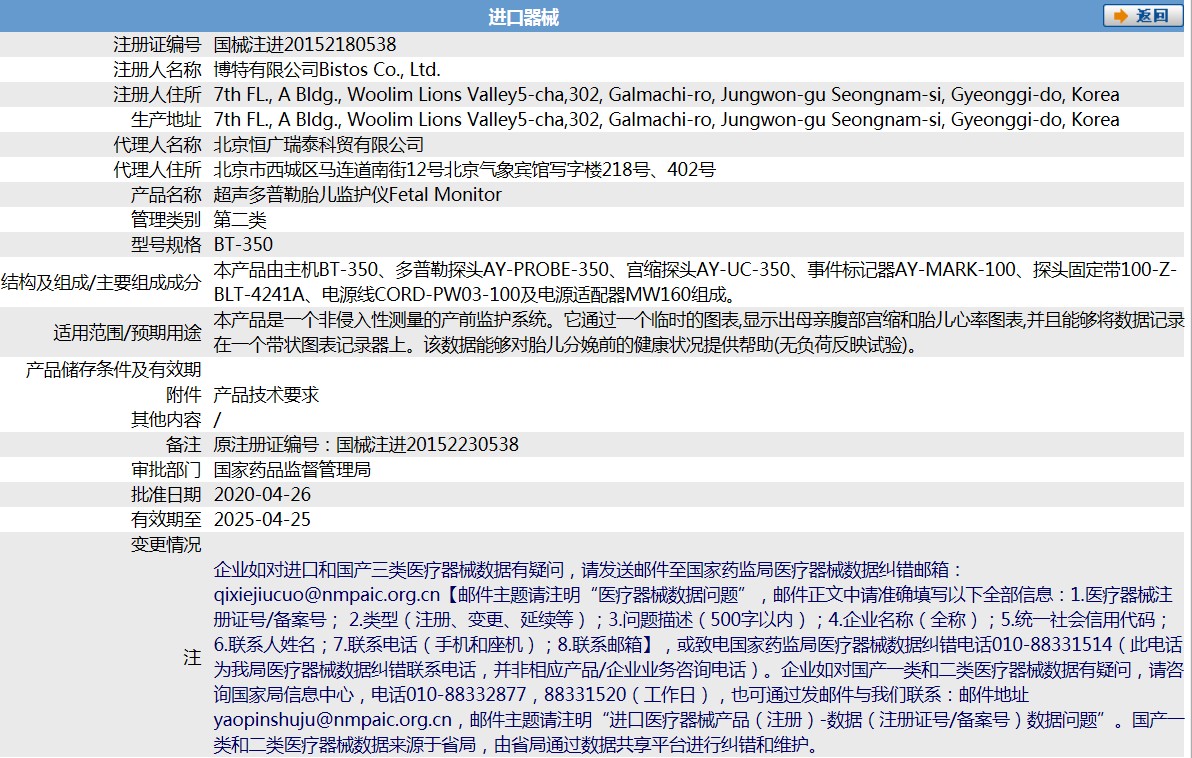Click the 产品名称 label
Viewport: 1192px width, 758px height.
(166, 195)
